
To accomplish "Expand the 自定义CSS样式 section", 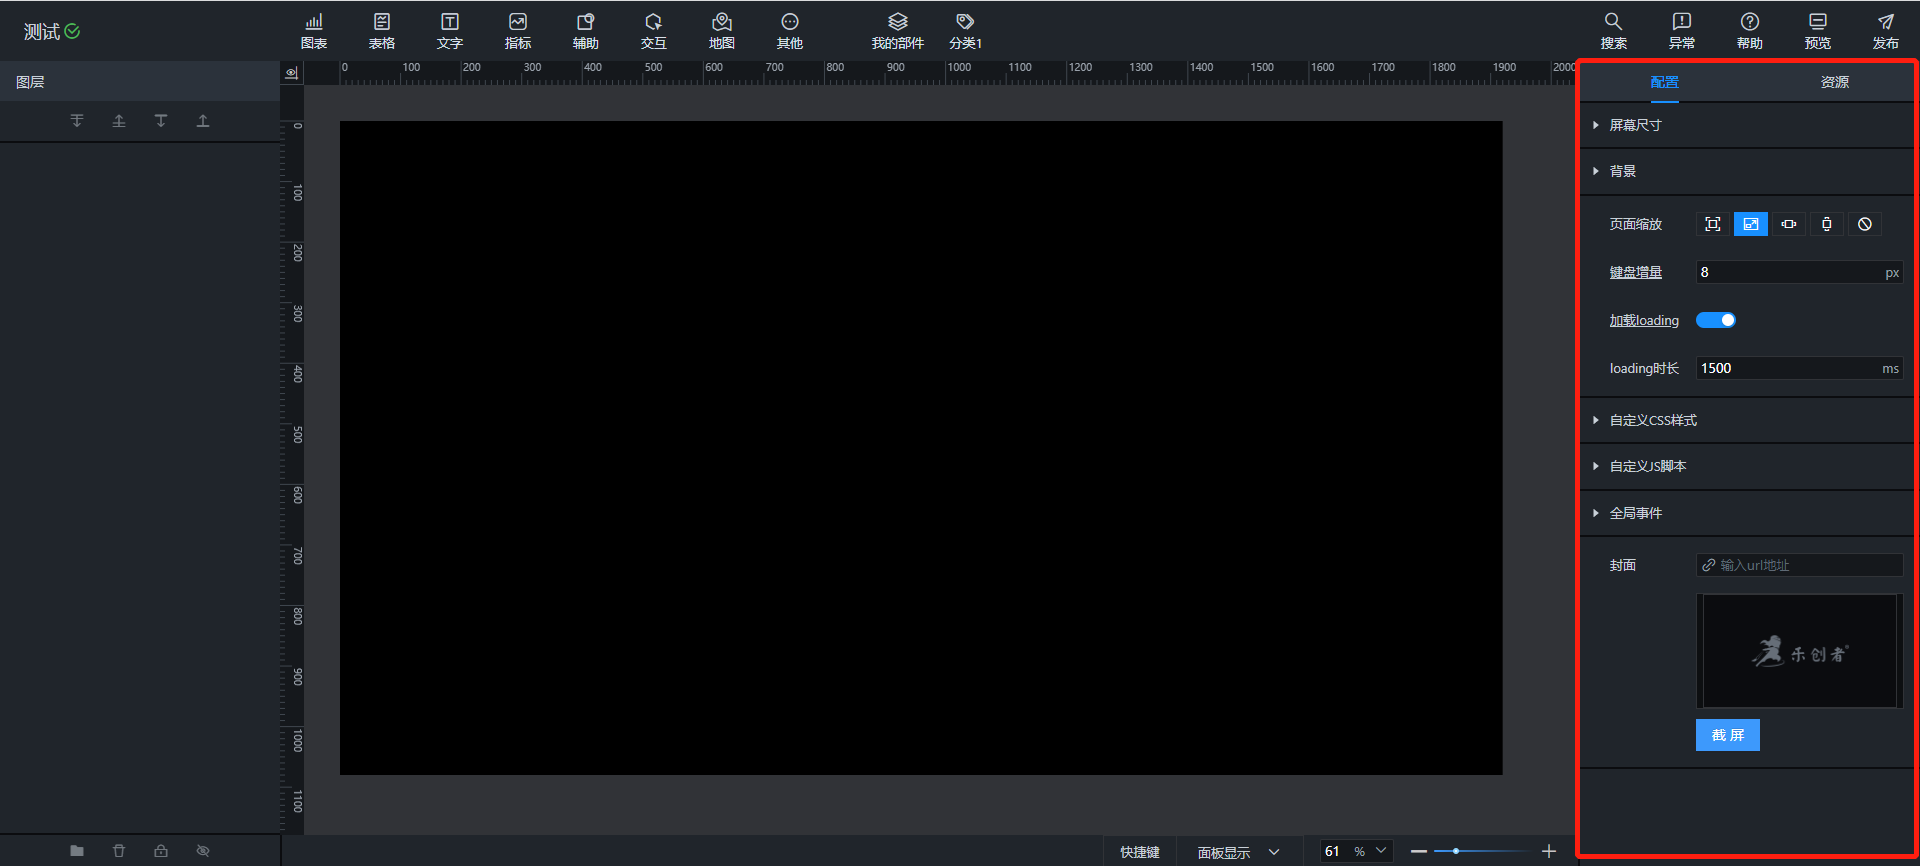I will point(1652,420).
